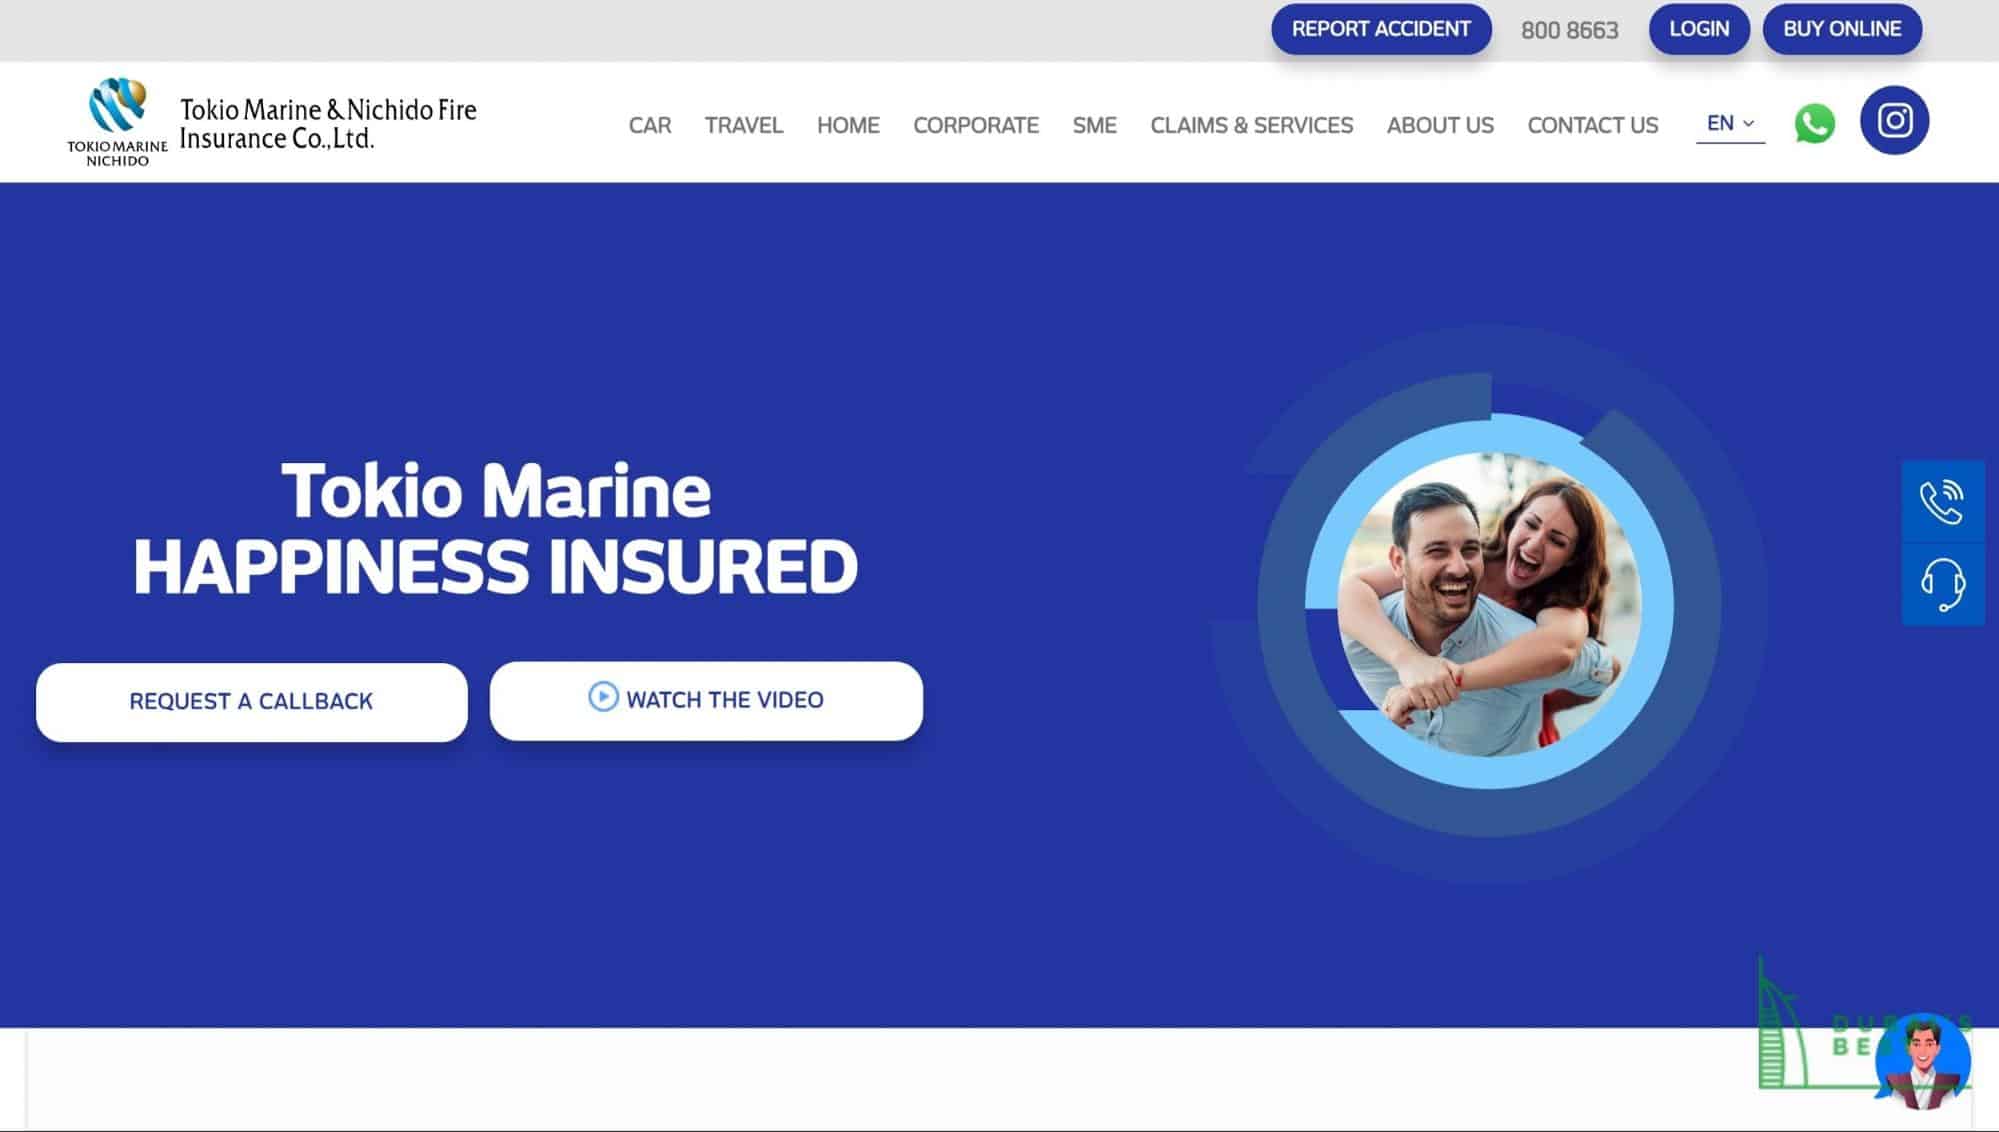Navigate to ABOUT US
The image size is (1999, 1132).
[1440, 126]
